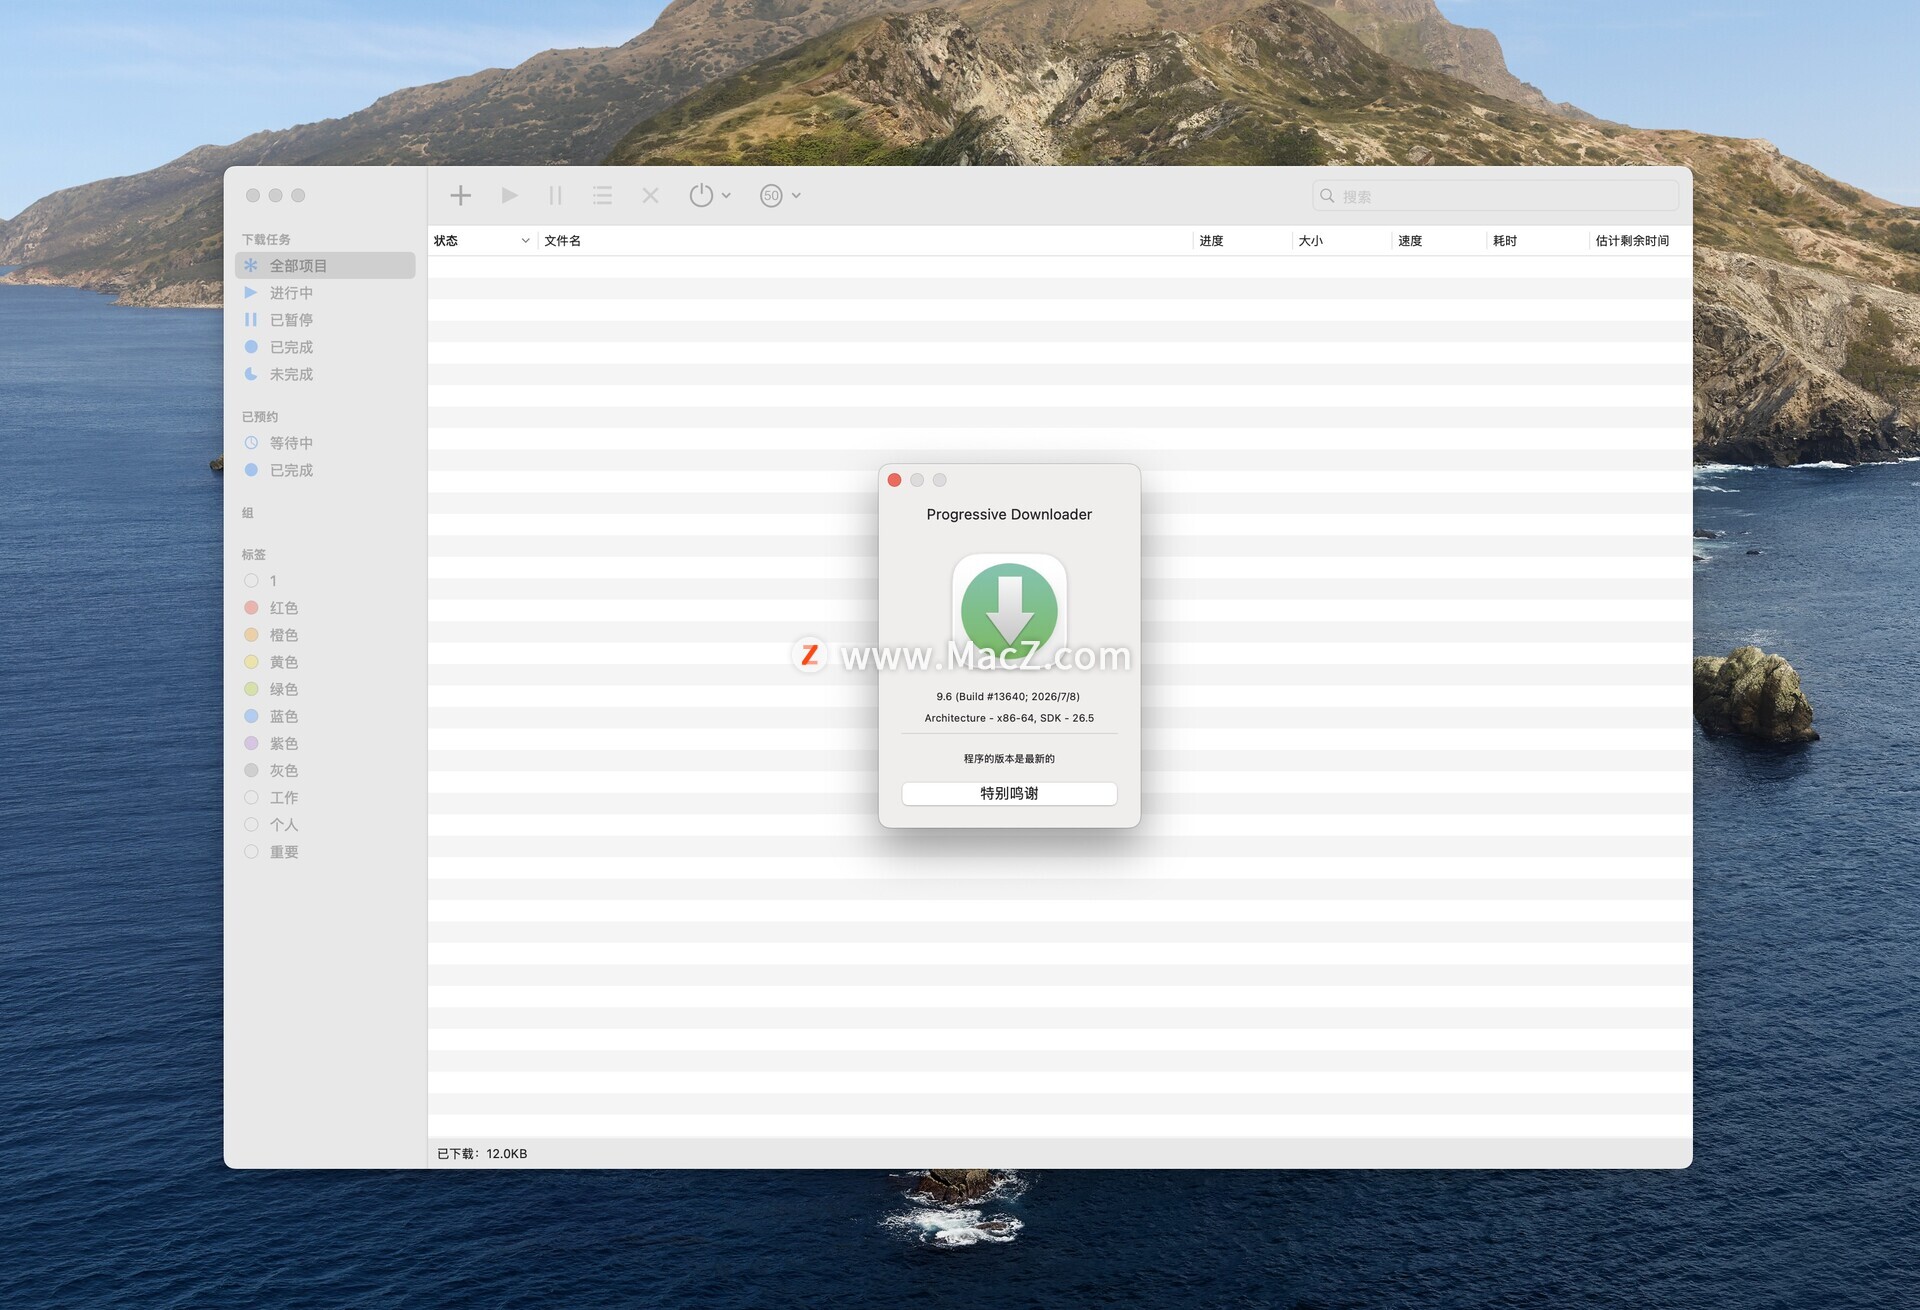This screenshot has height=1310, width=1920.
Task: Select the 个人 tag
Action: point(325,825)
